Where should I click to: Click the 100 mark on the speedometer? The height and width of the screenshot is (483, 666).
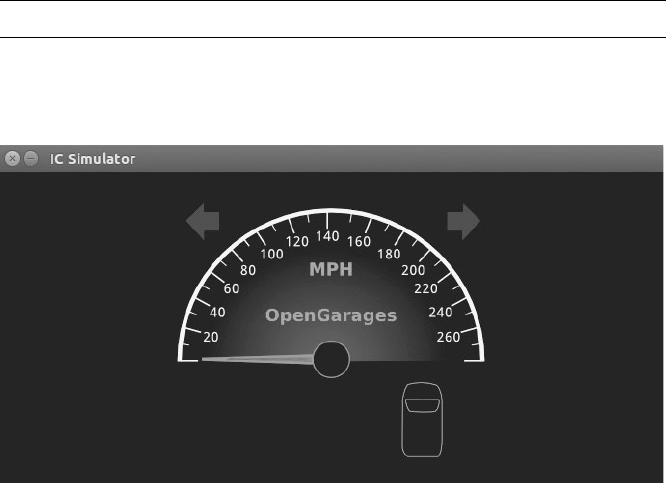click(x=272, y=254)
